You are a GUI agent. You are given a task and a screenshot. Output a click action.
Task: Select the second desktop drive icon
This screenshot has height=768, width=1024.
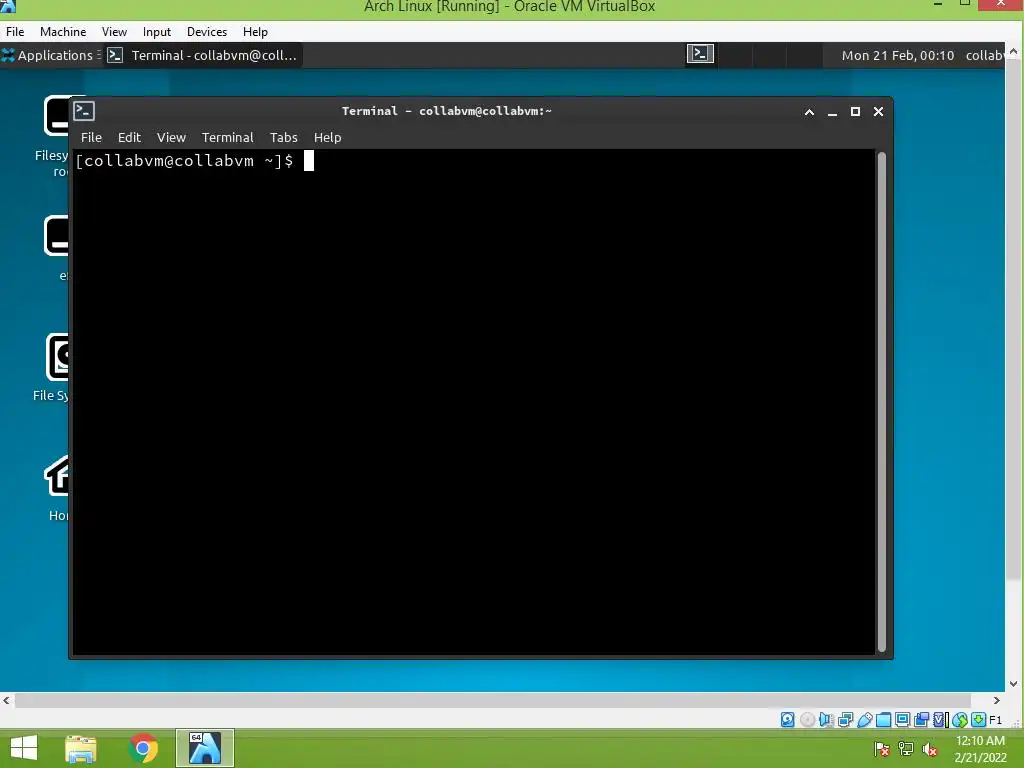click(57, 248)
